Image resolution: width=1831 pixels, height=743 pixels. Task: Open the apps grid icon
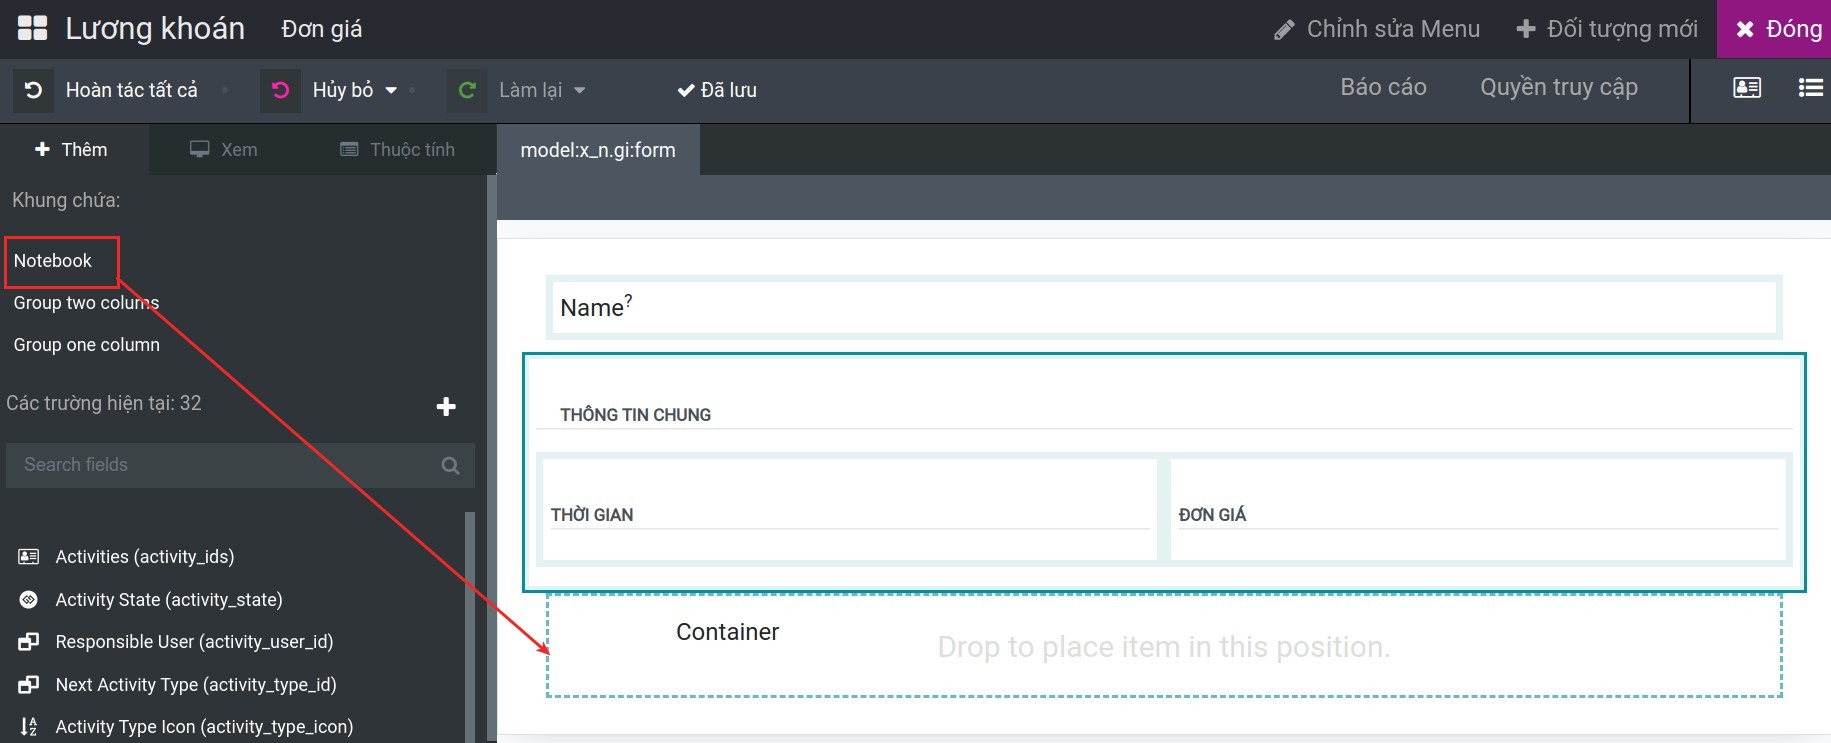click(x=32, y=28)
